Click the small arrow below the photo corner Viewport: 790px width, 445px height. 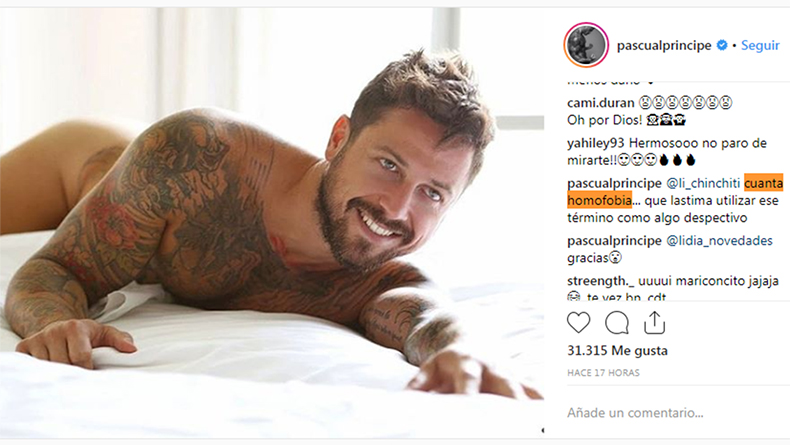(x=543, y=430)
